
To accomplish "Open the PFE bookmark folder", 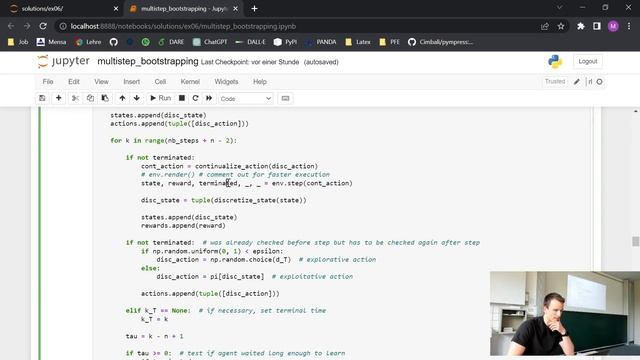I will pos(389,42).
